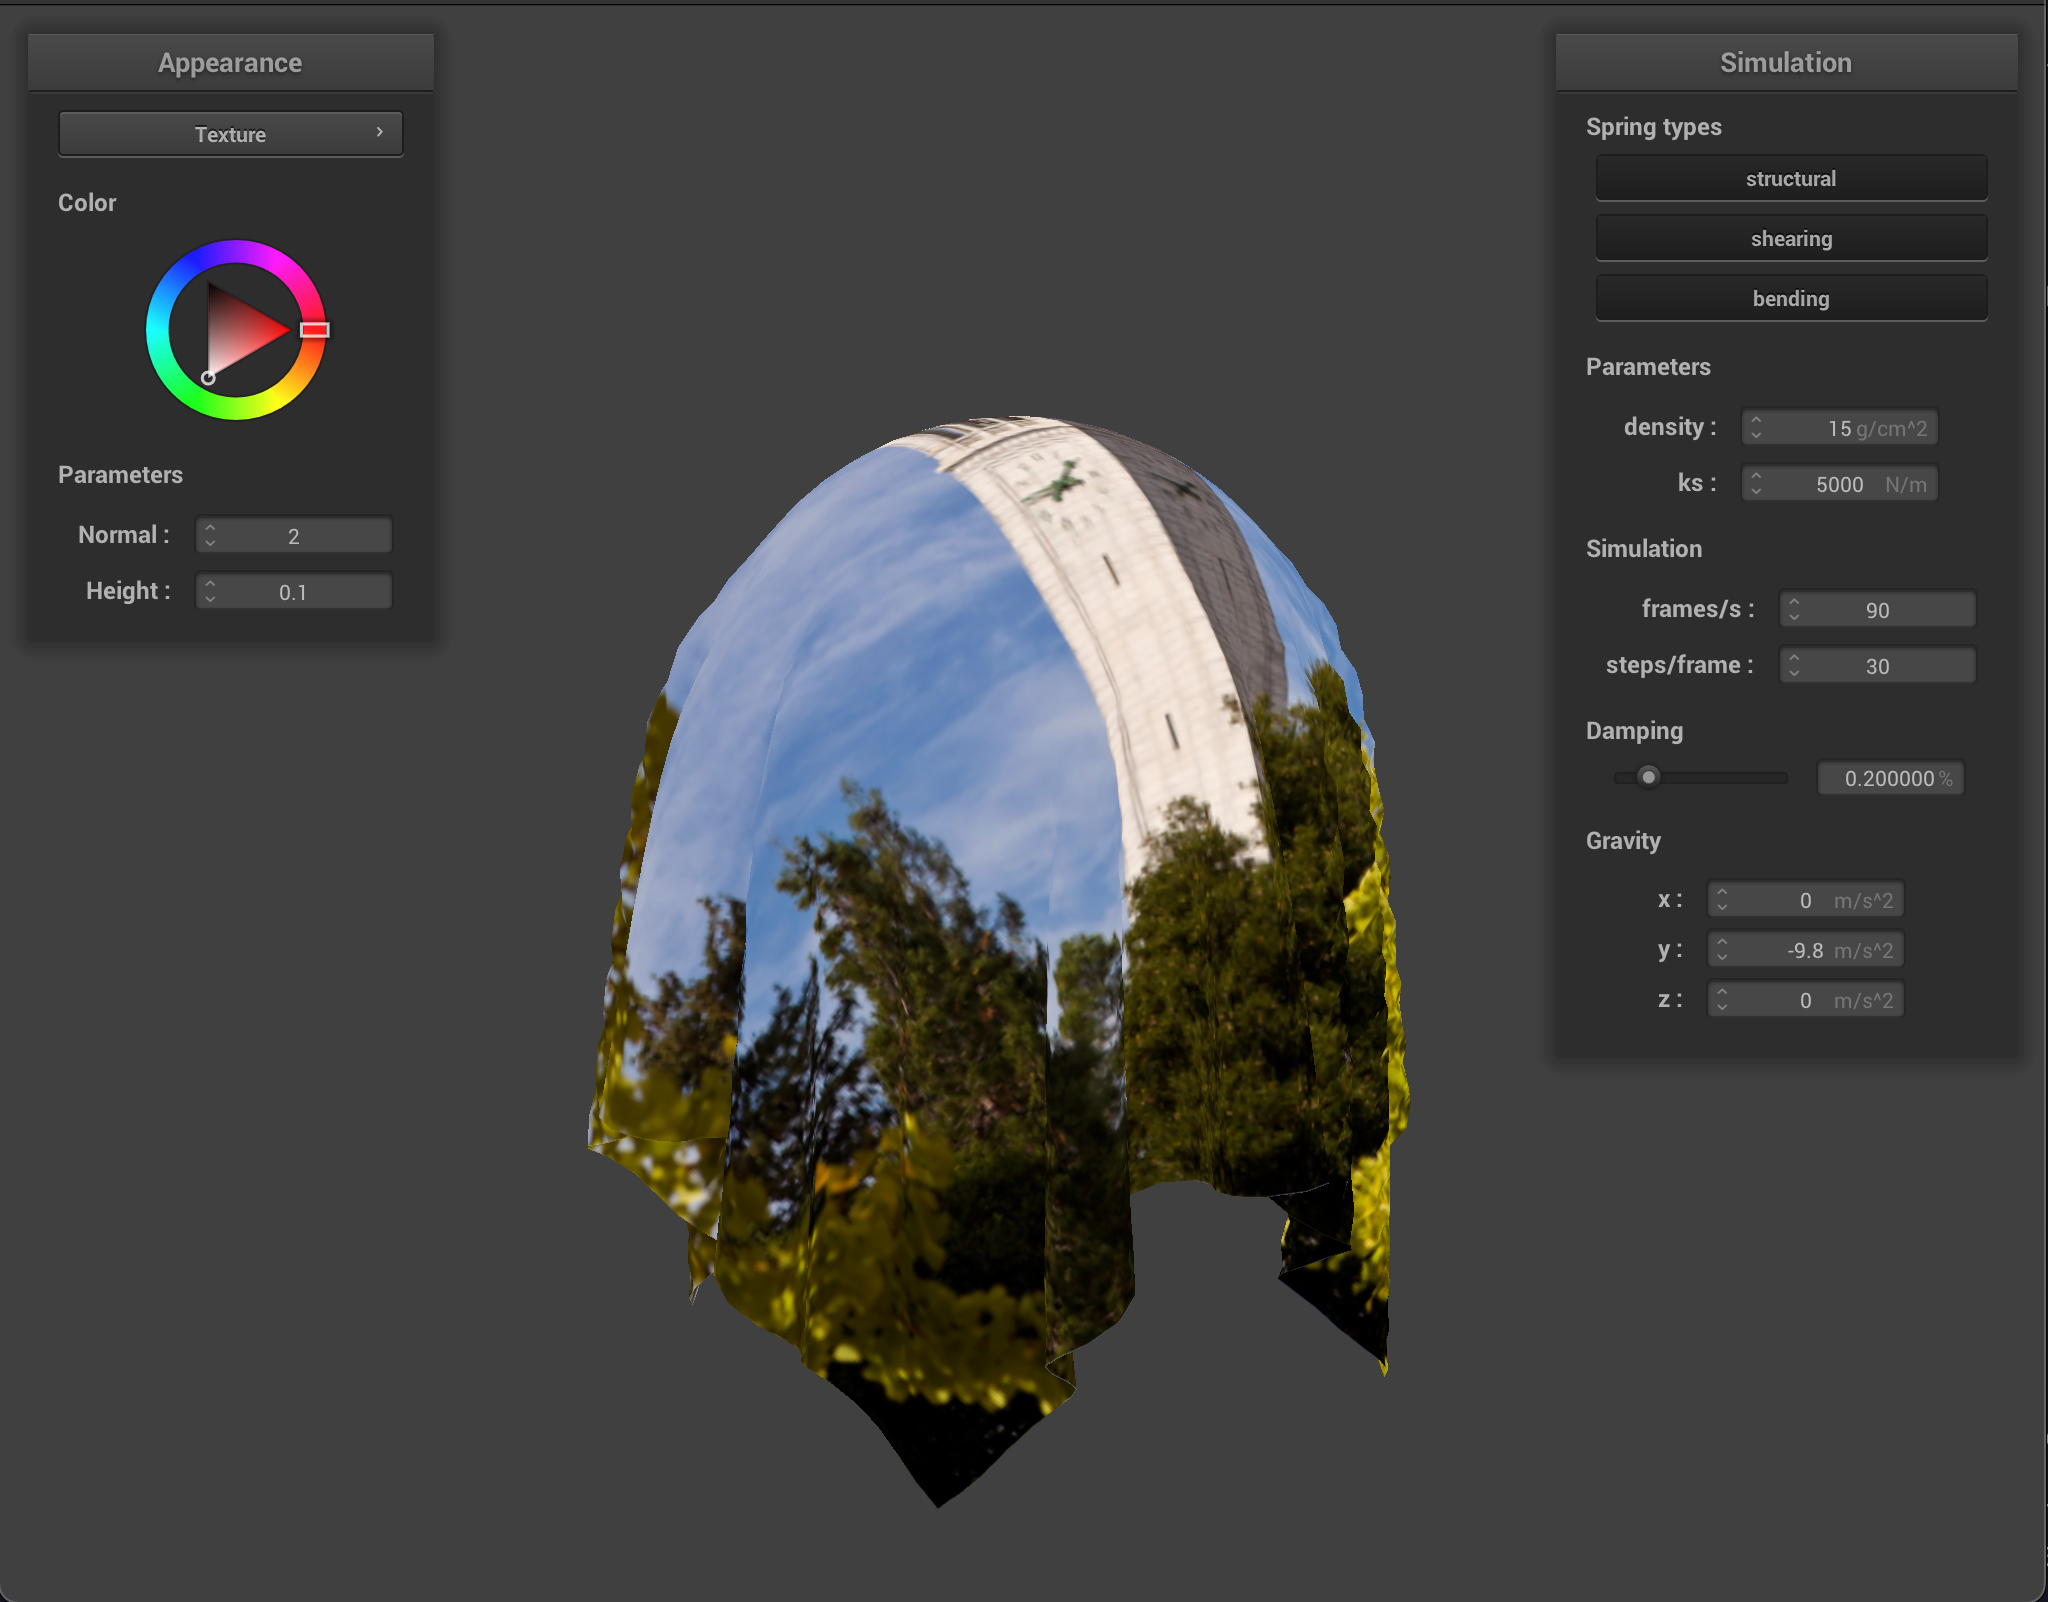
Task: Select the Simulation panel header
Action: [1786, 61]
